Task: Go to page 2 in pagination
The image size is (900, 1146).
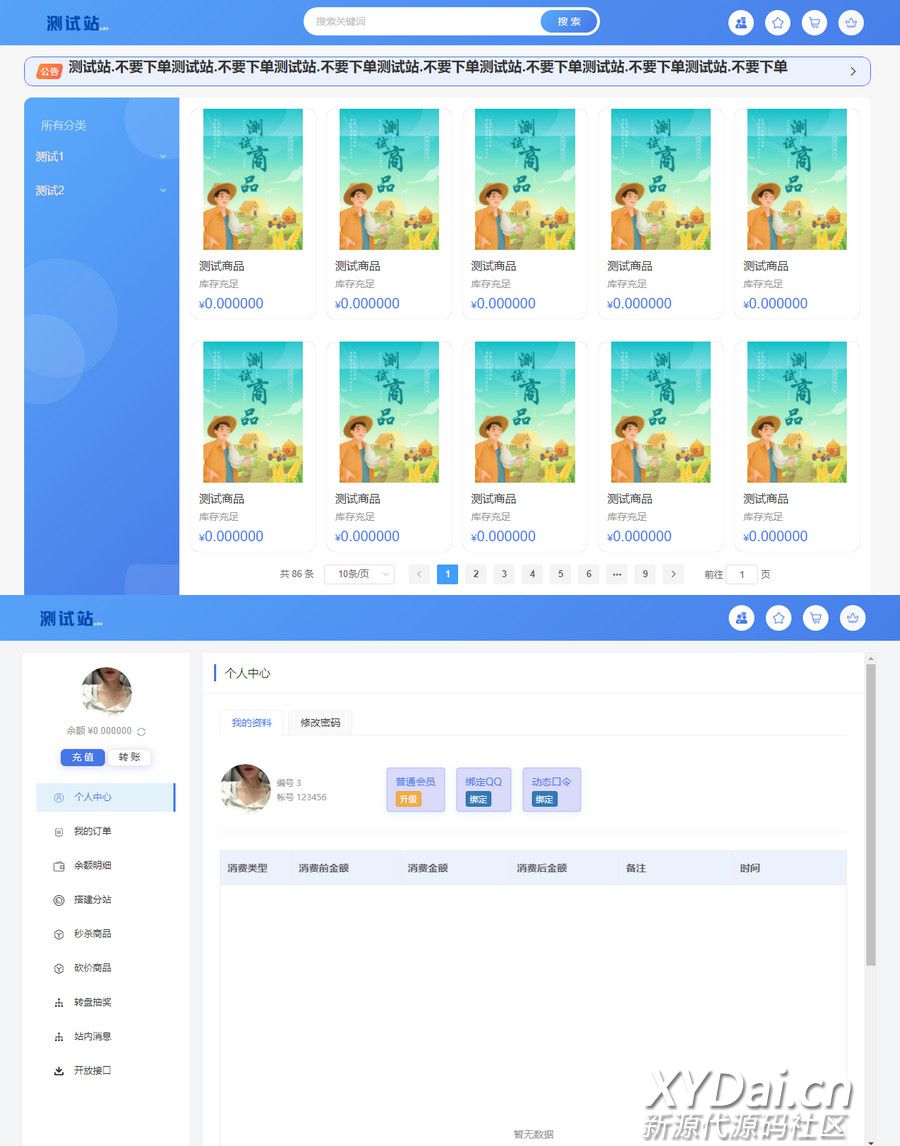Action: (x=476, y=574)
